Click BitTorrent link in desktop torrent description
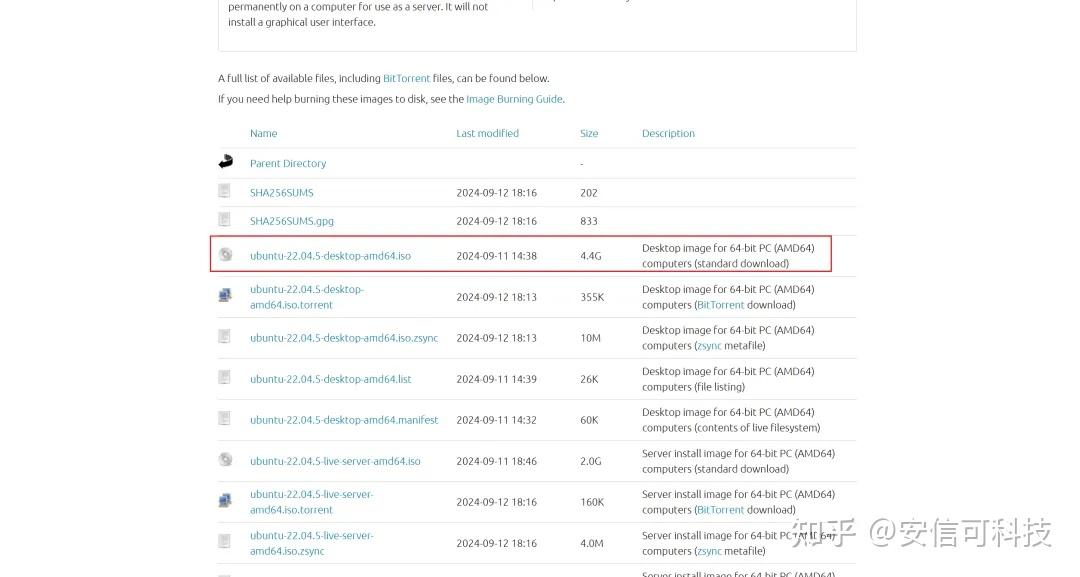1080x577 pixels. coord(720,305)
